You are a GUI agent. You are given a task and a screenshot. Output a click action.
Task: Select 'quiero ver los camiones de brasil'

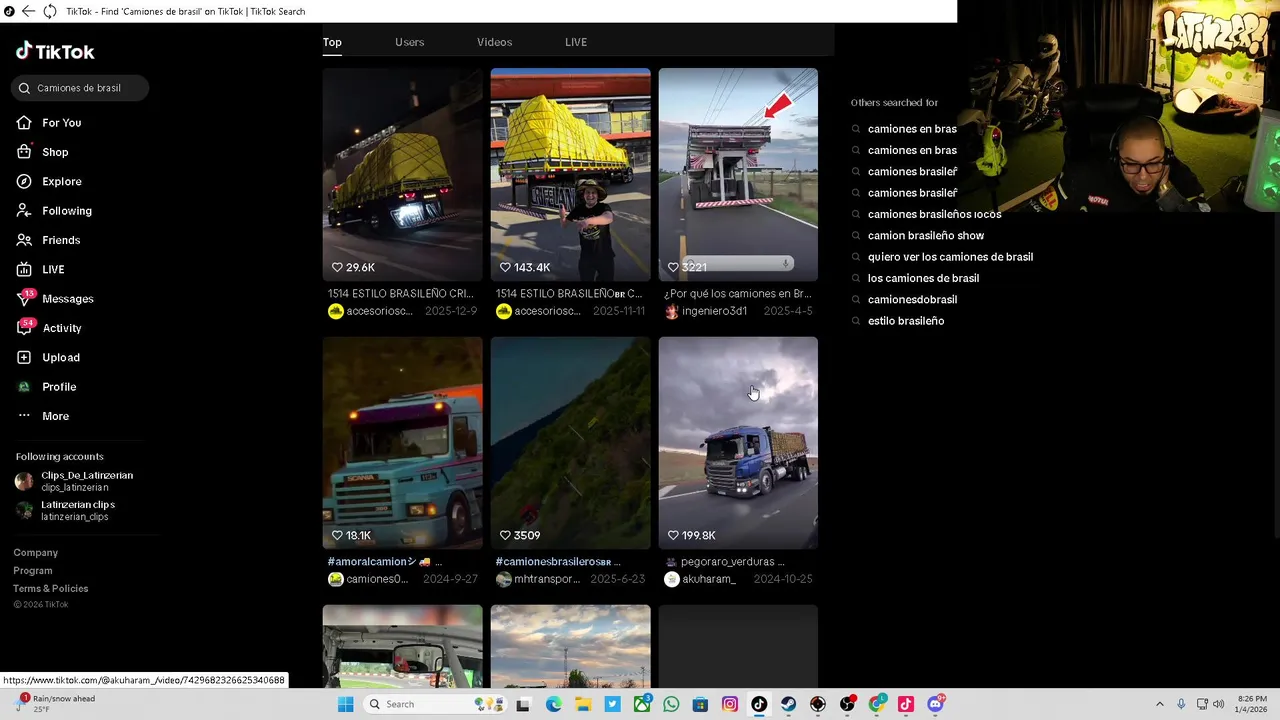pyautogui.click(x=950, y=257)
